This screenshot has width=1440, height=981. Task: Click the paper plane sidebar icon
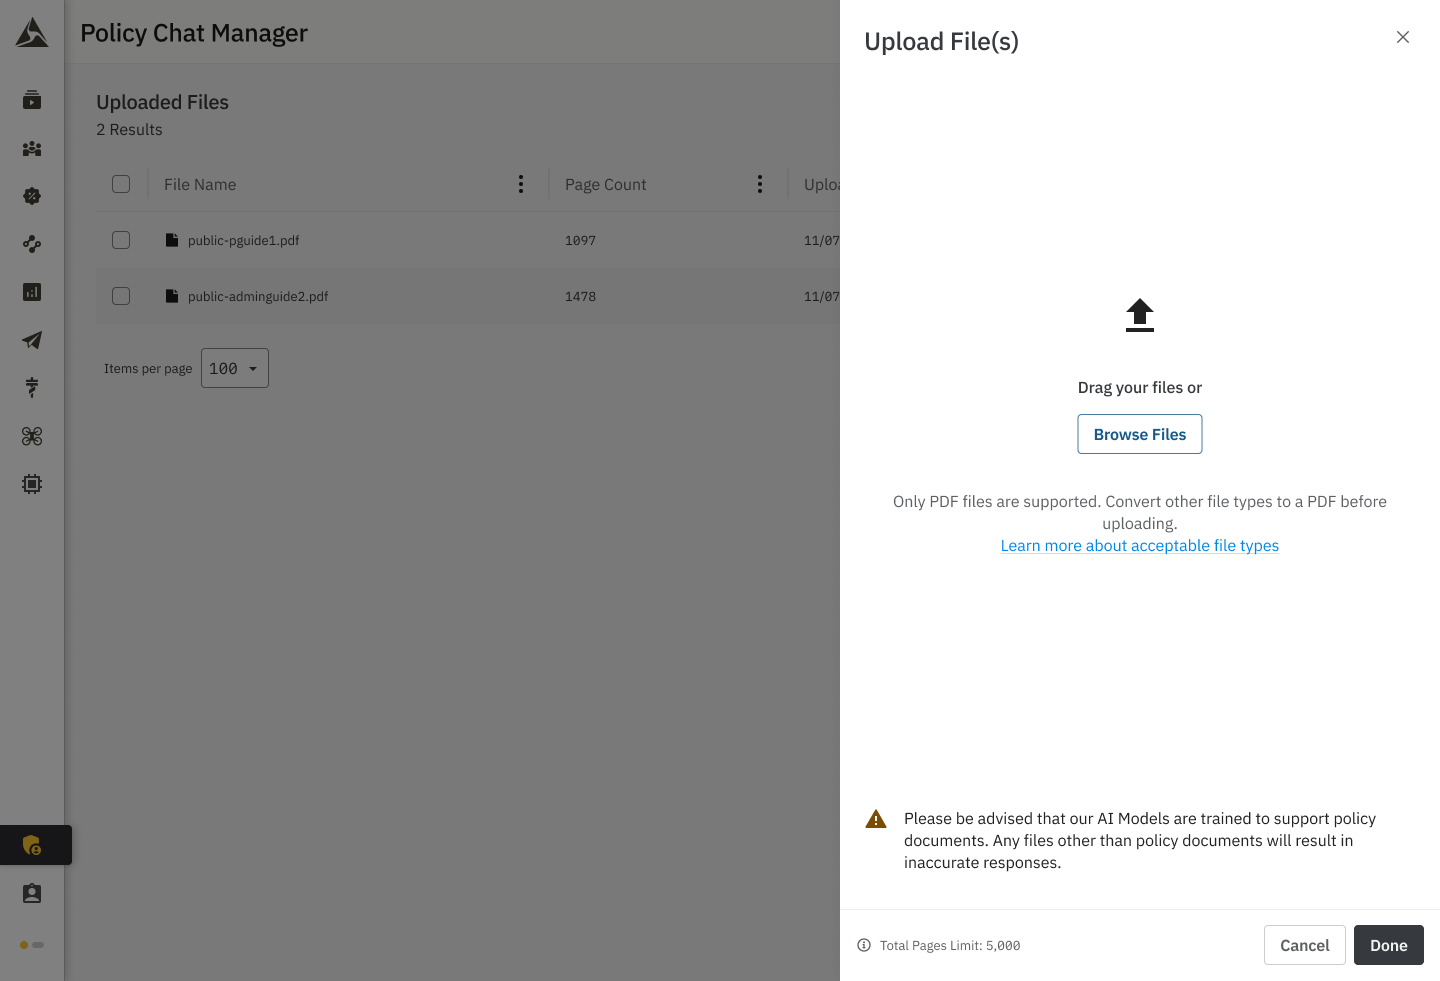32,340
